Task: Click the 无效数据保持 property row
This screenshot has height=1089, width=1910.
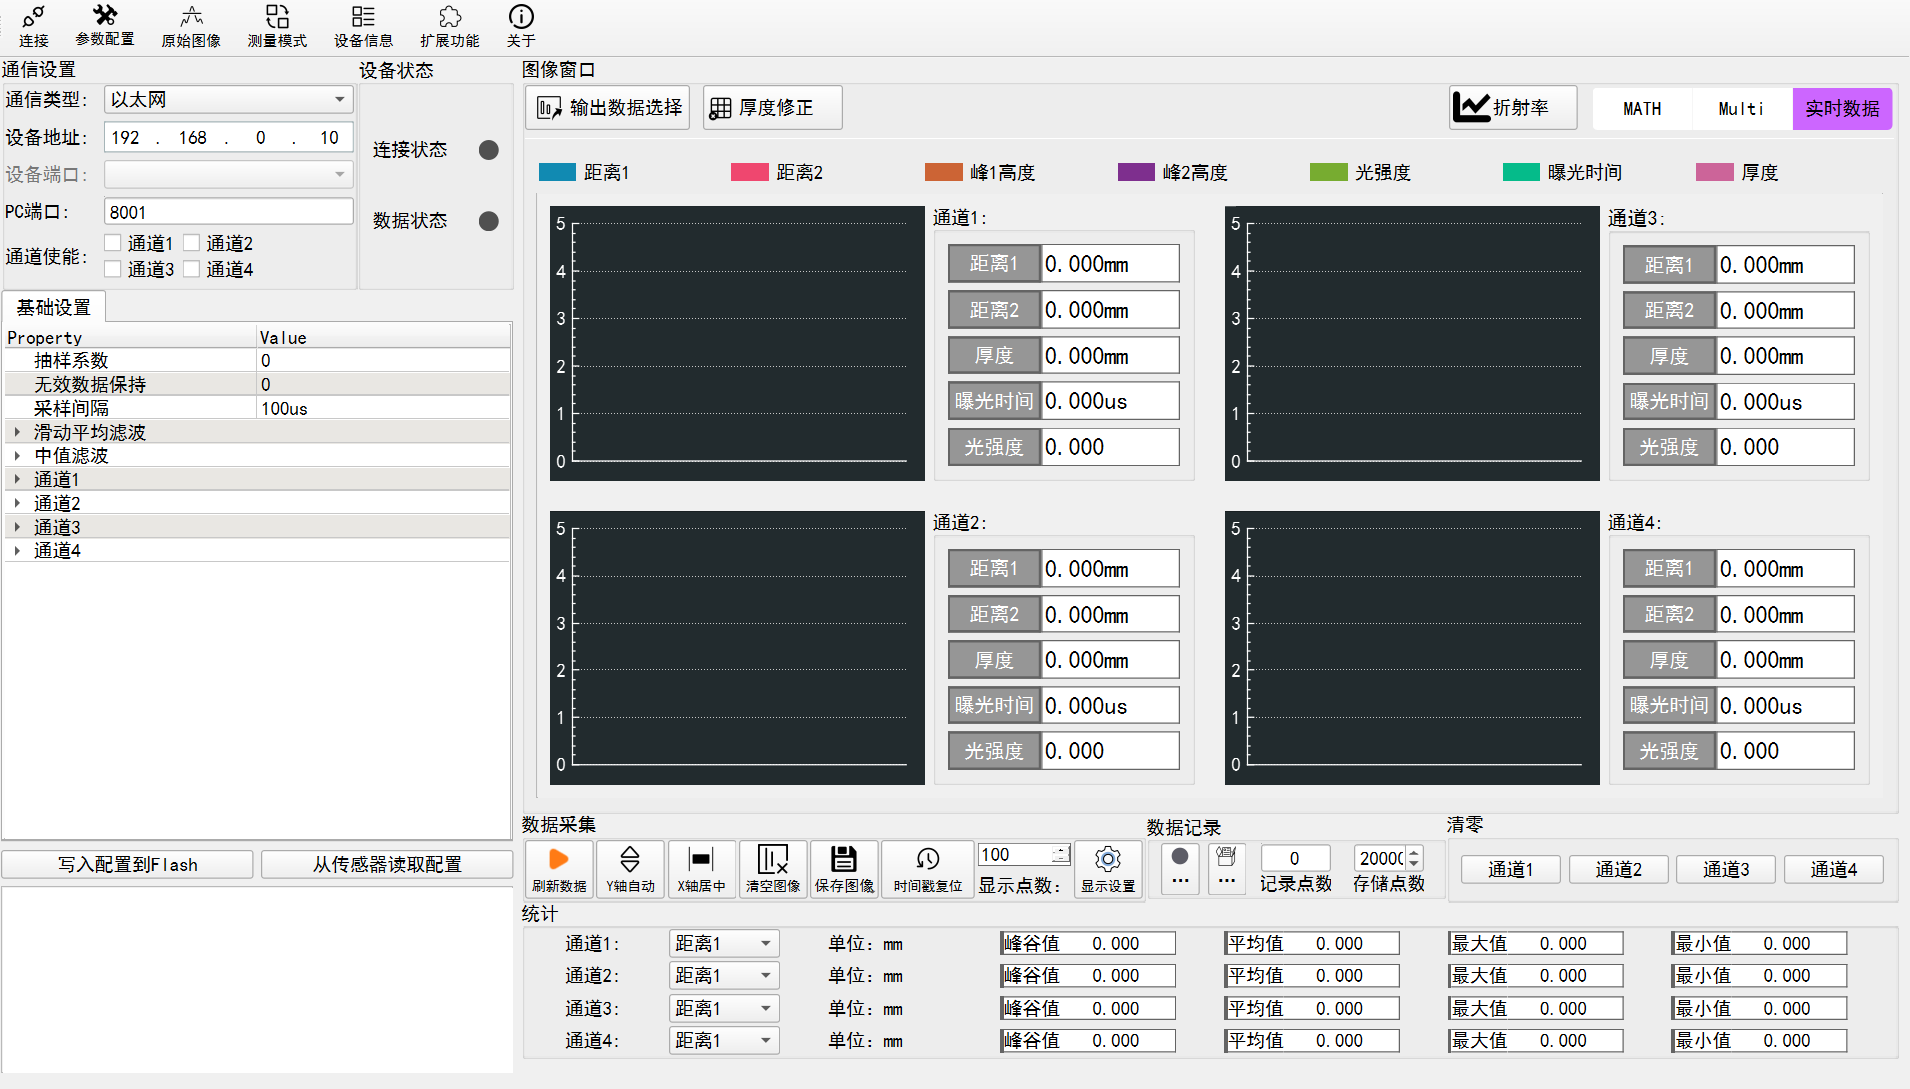Action: (x=257, y=384)
